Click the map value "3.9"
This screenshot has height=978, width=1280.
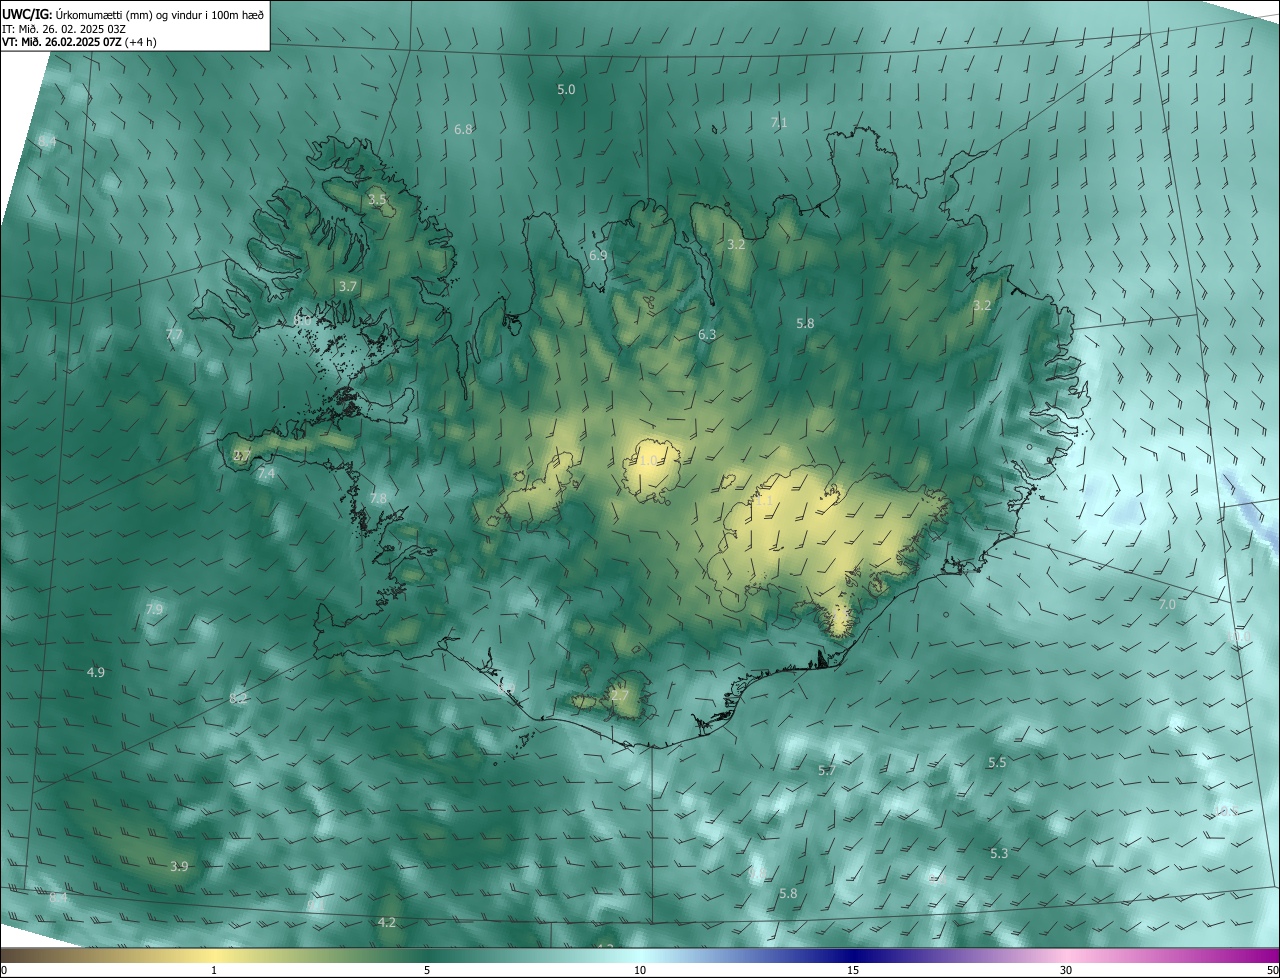pos(179,867)
